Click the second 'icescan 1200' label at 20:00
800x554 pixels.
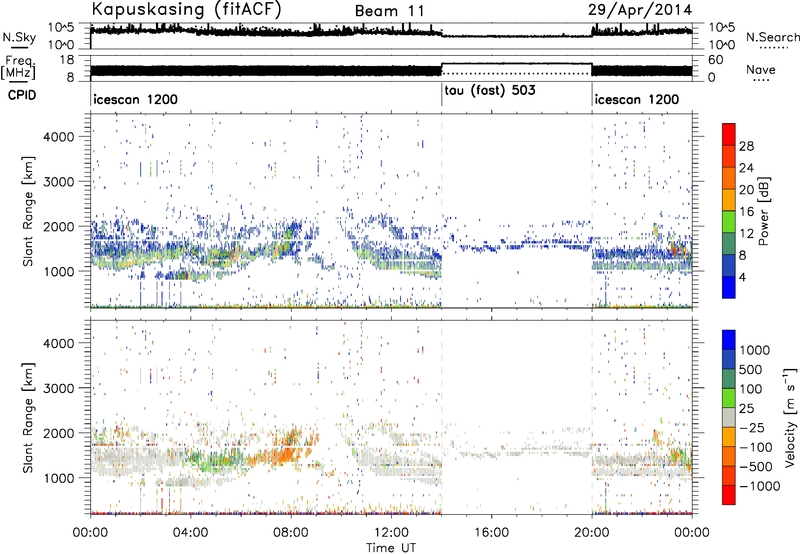pos(637,99)
